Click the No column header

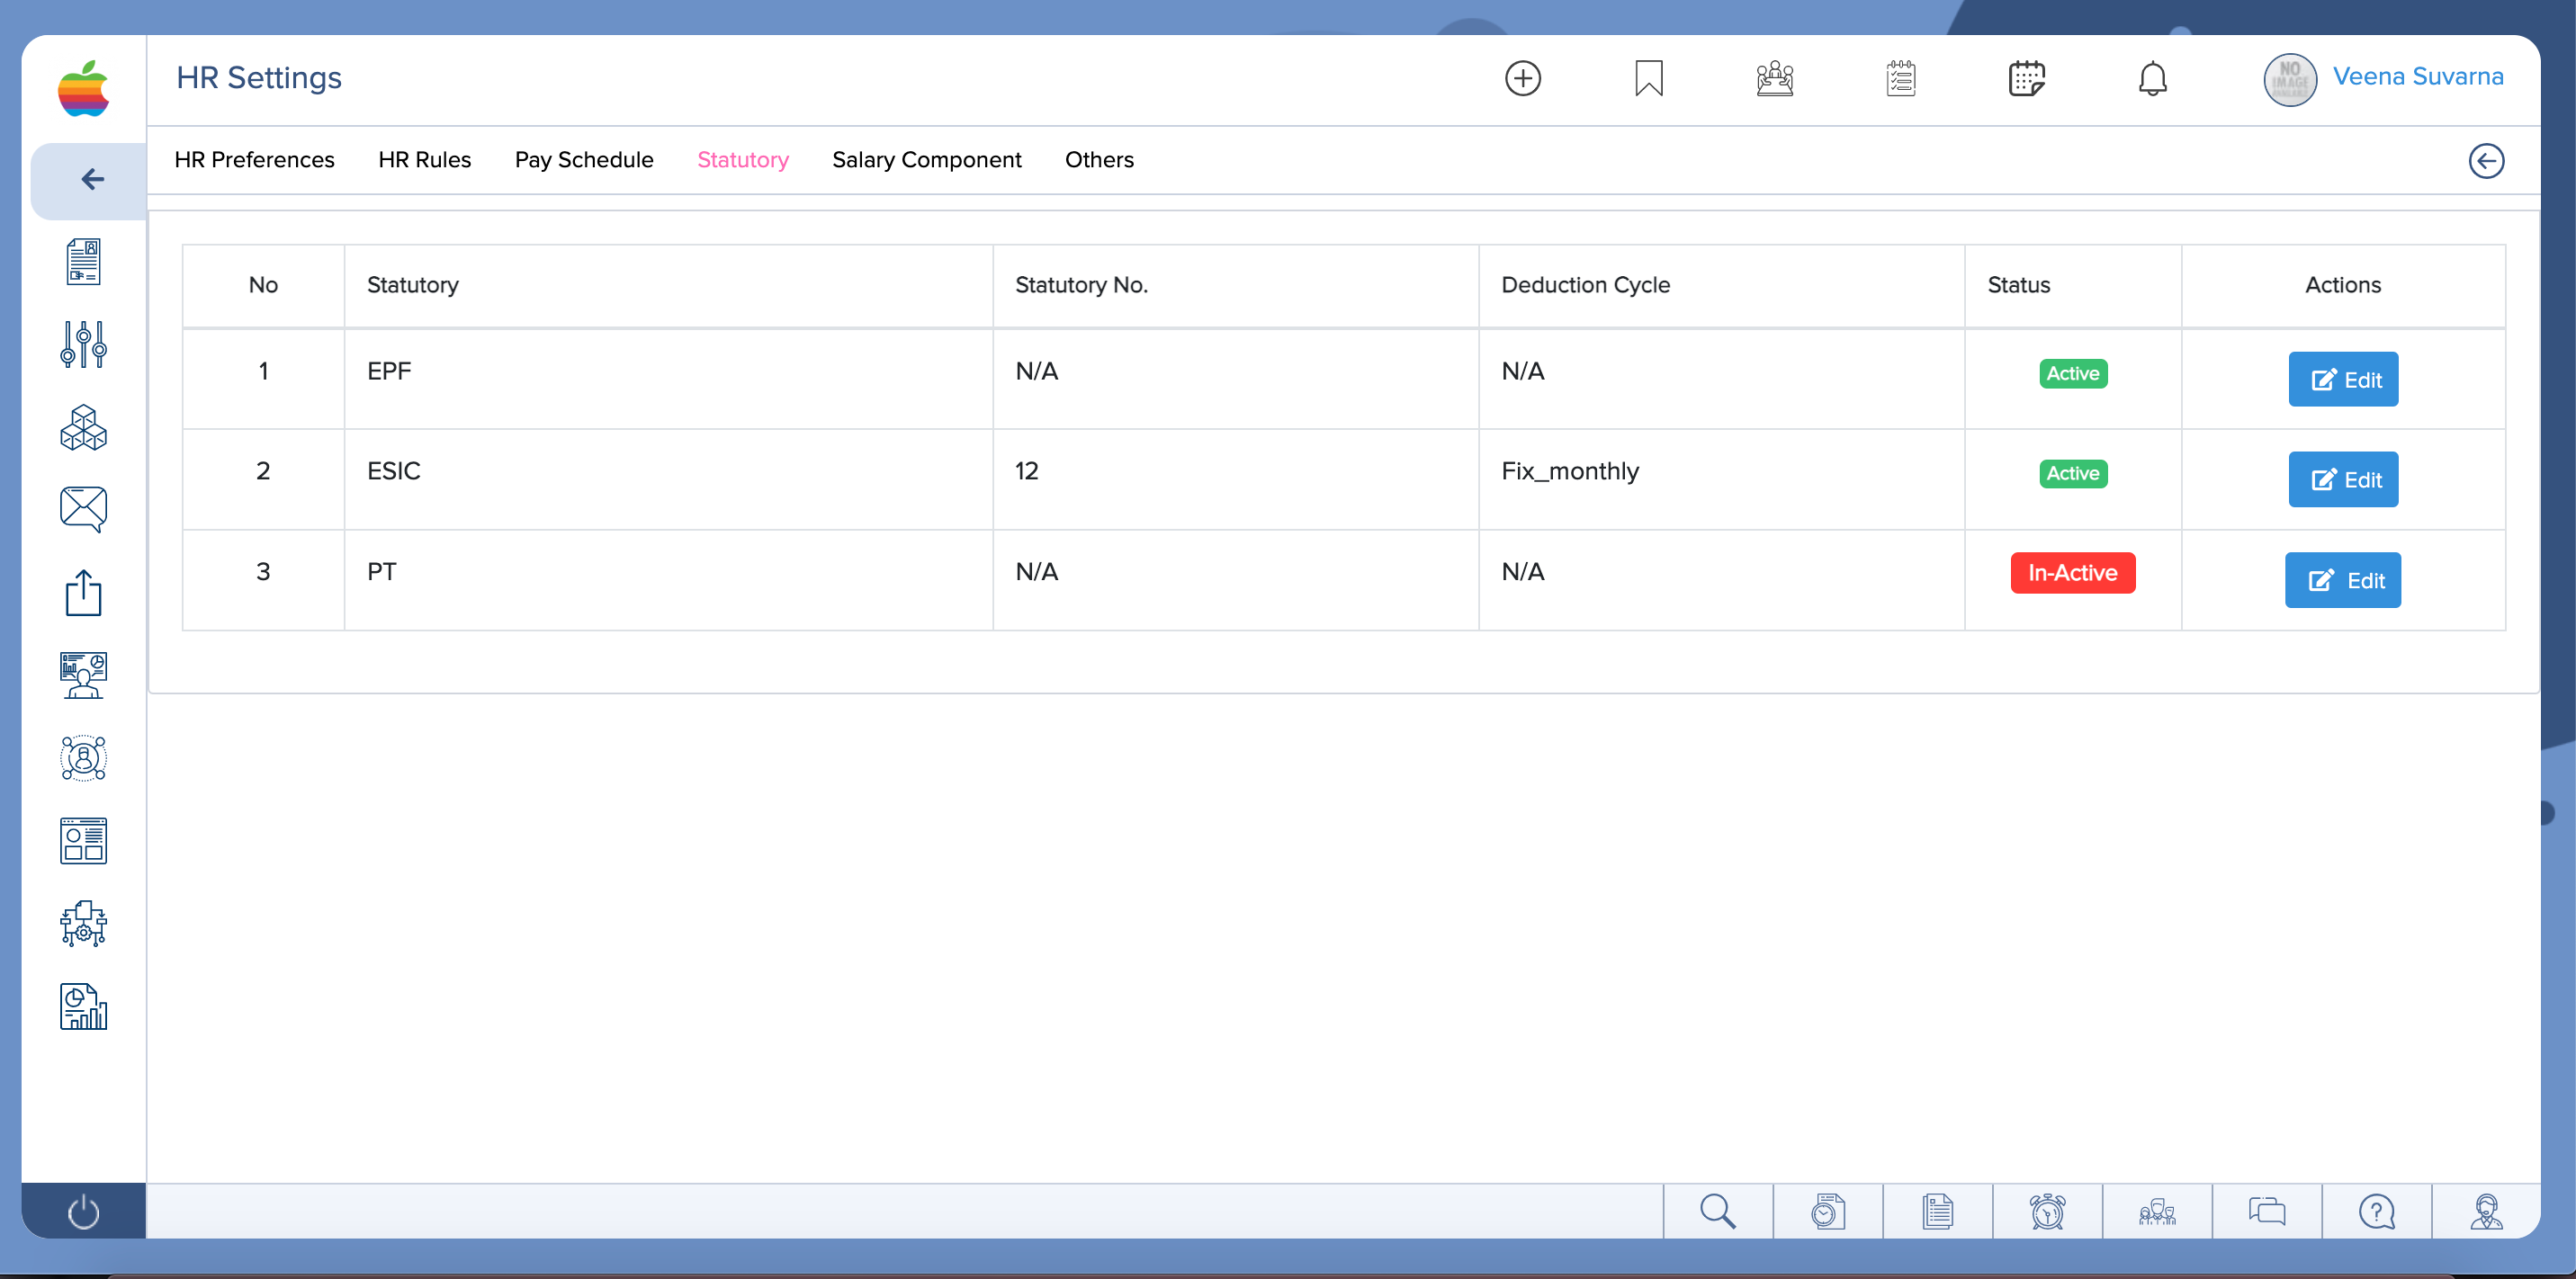(263, 285)
